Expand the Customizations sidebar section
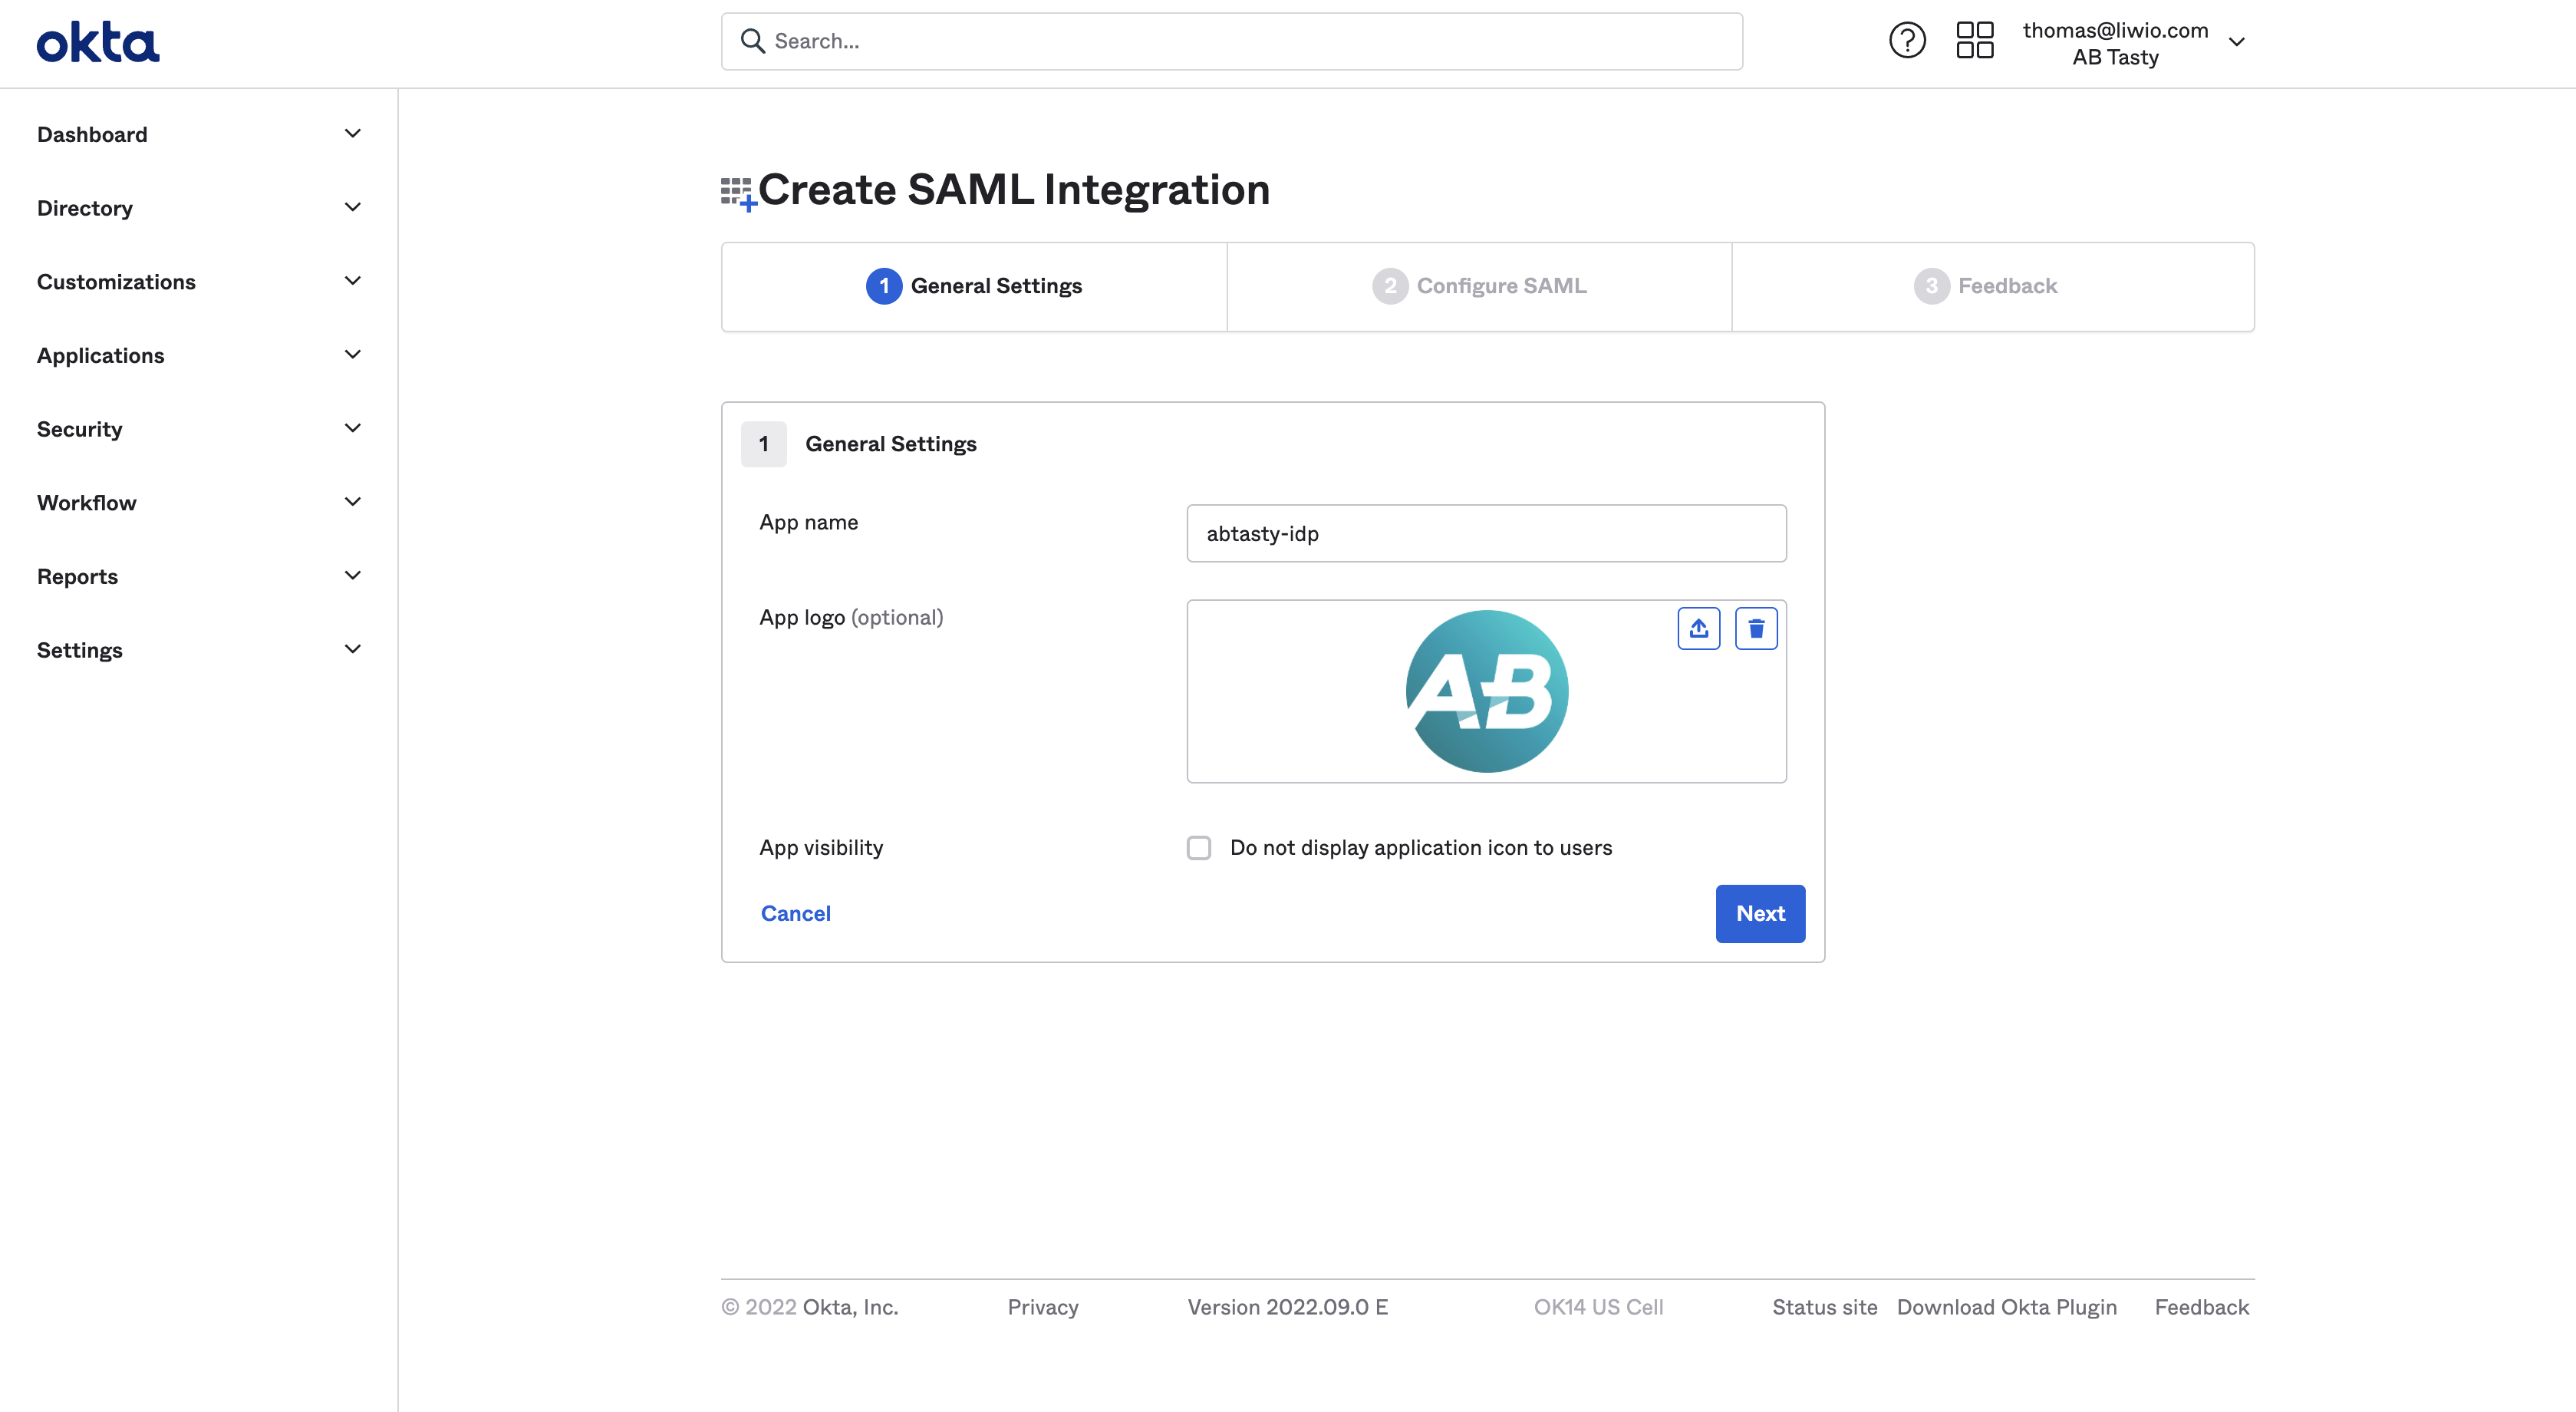The image size is (2576, 1412). pos(198,282)
